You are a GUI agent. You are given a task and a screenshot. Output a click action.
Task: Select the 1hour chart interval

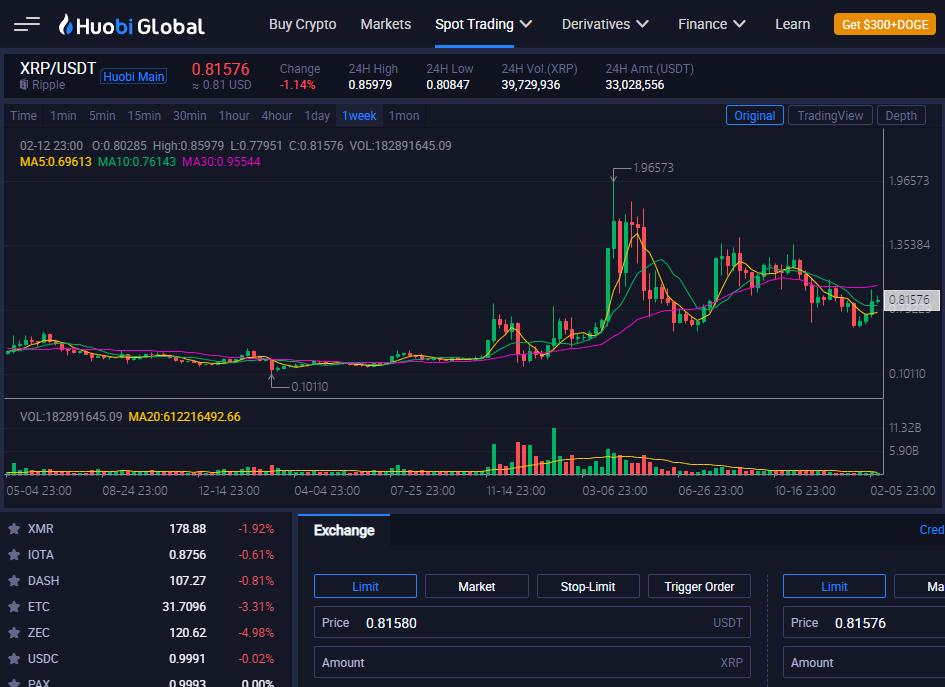[x=234, y=116]
